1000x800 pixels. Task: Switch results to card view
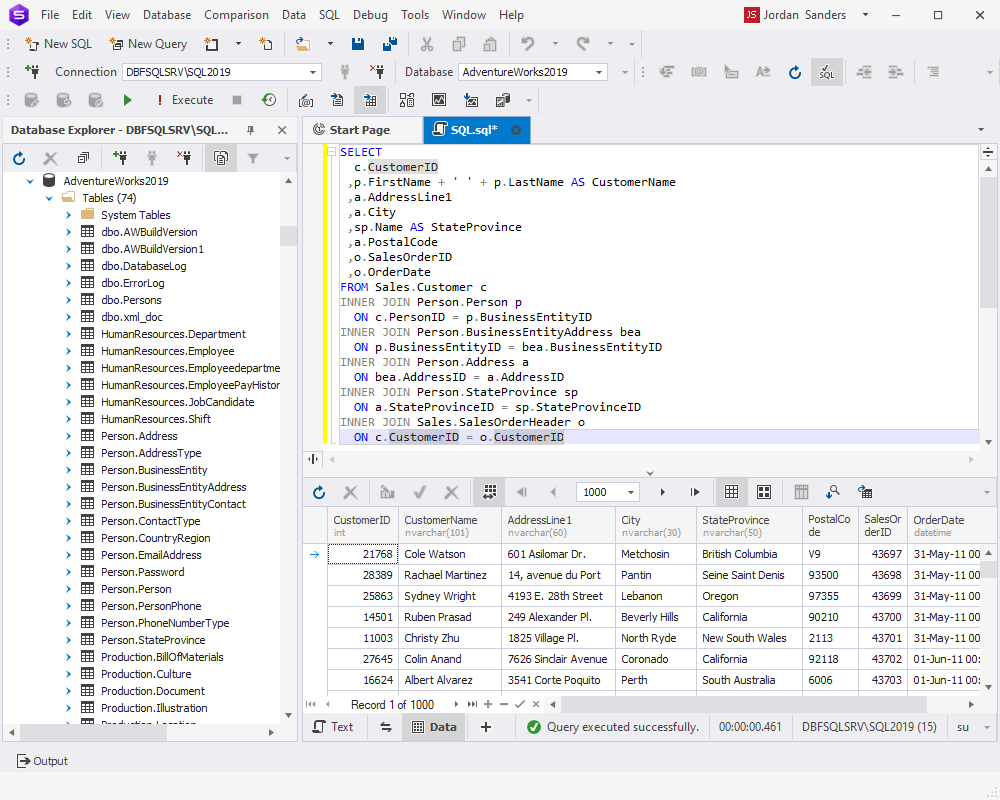click(x=764, y=492)
